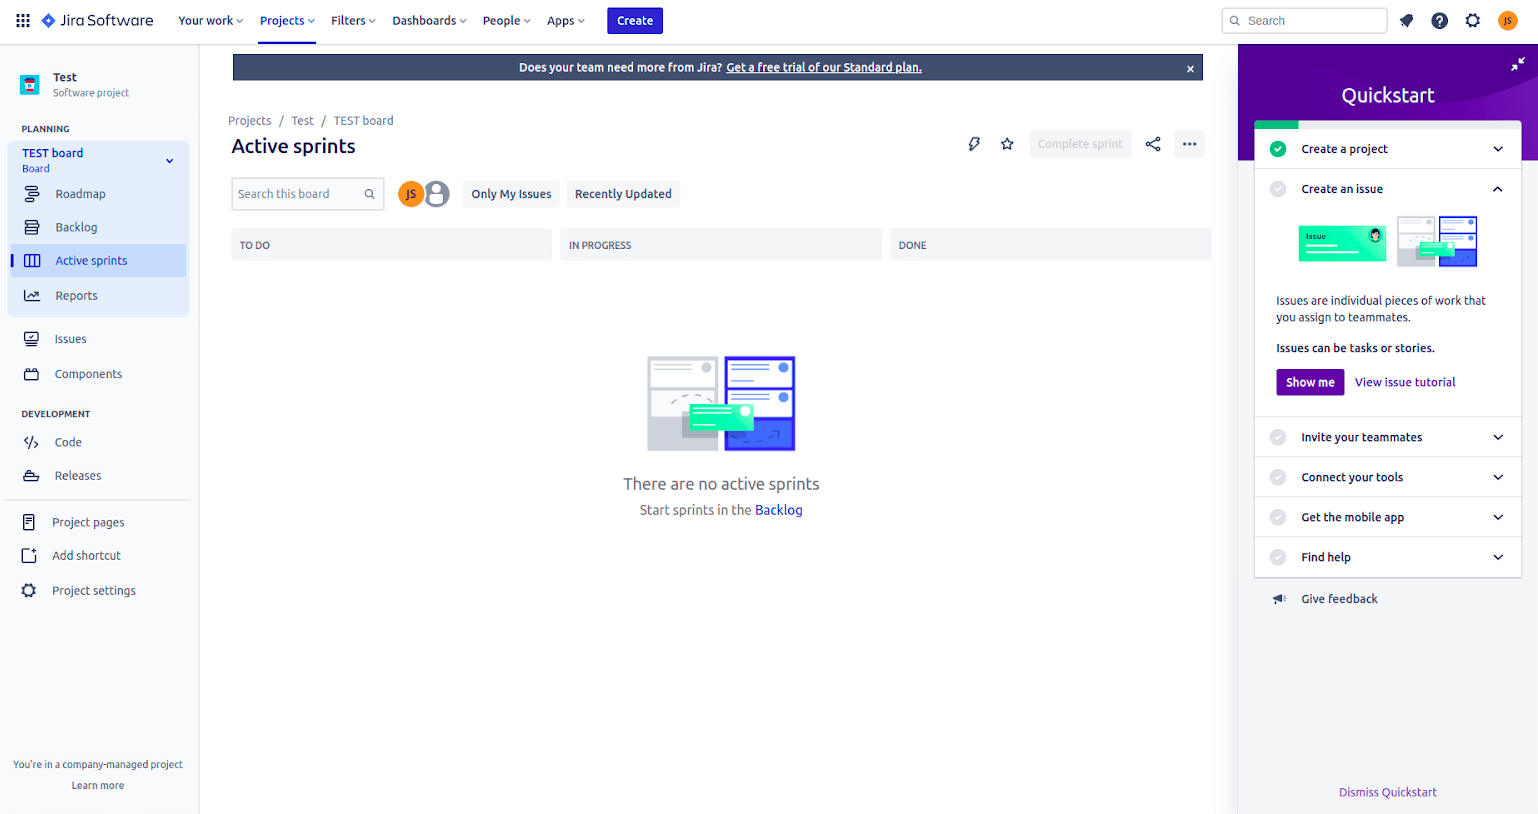Expand Create a project chevron
Viewport: 1538px width, 814px height.
1498,149
